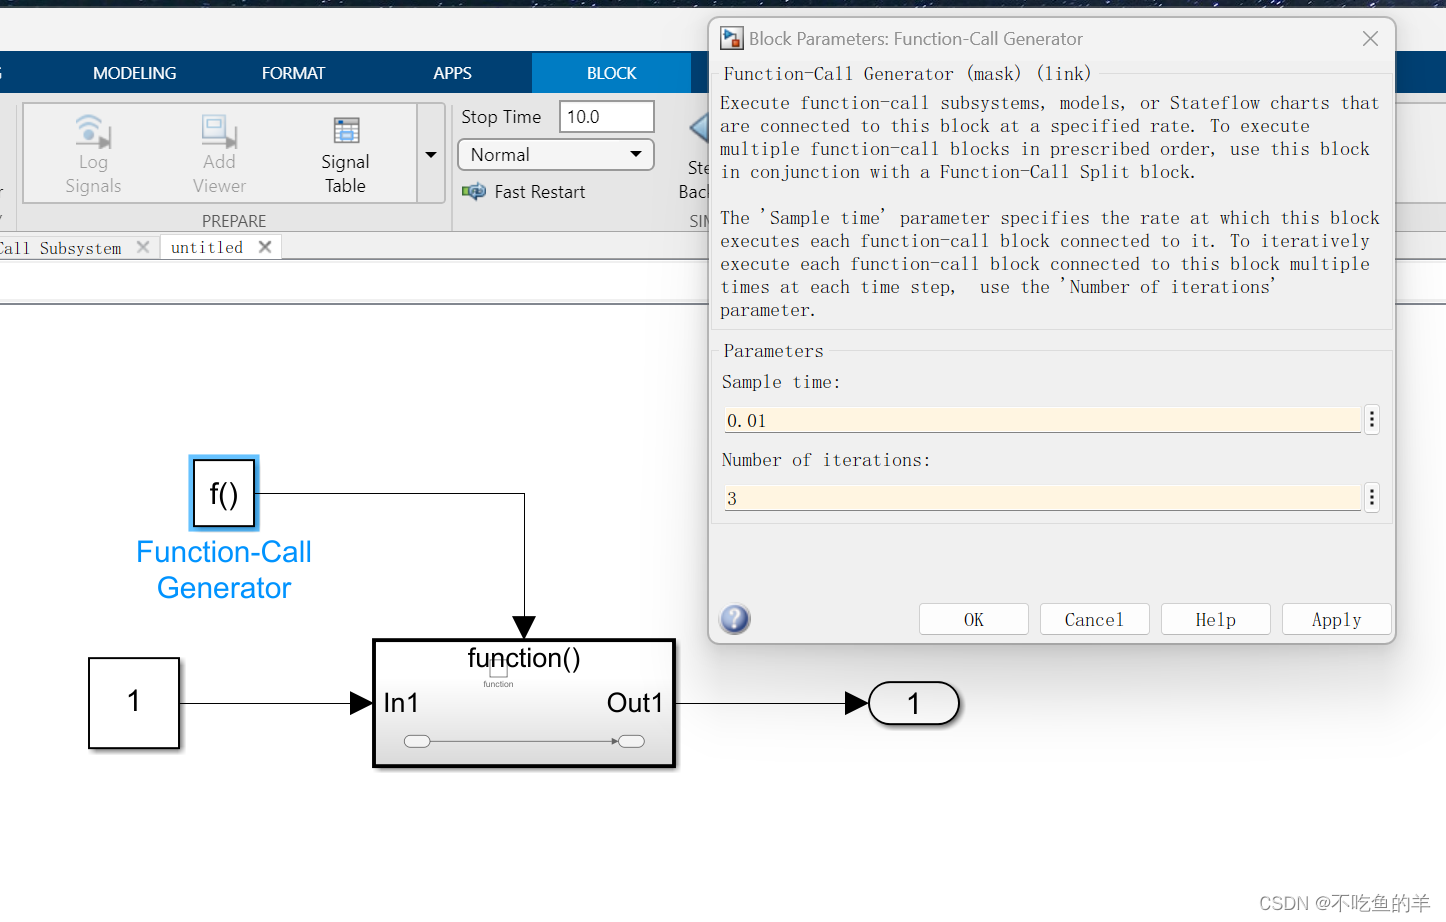1446x922 pixels.
Task: Open the Signal Table tool
Action: point(345,152)
